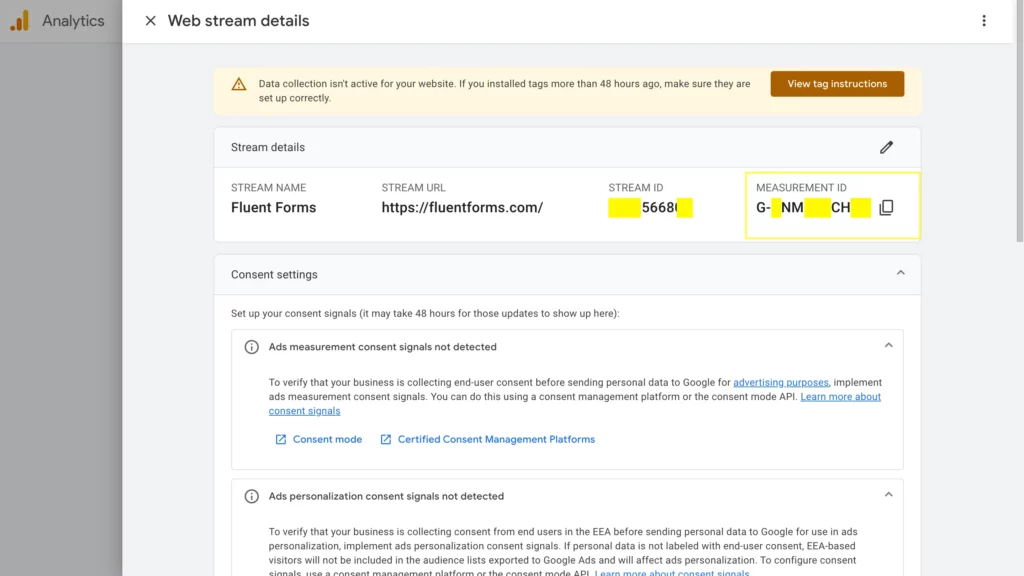Collapse Ads measurement consent signals section

pyautogui.click(x=889, y=345)
